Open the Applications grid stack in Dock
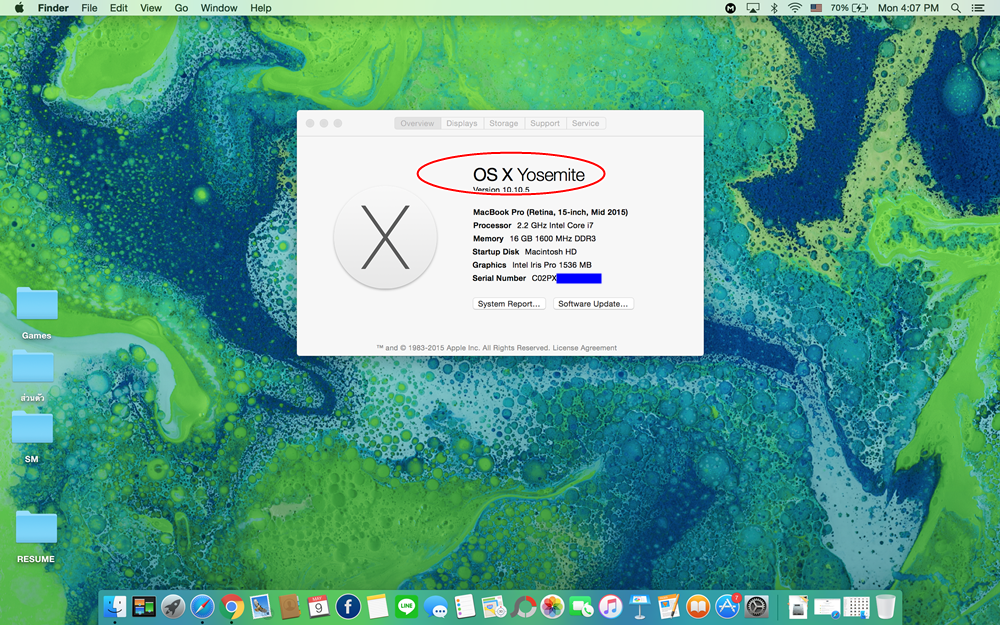The width and height of the screenshot is (1000, 625). [x=857, y=607]
